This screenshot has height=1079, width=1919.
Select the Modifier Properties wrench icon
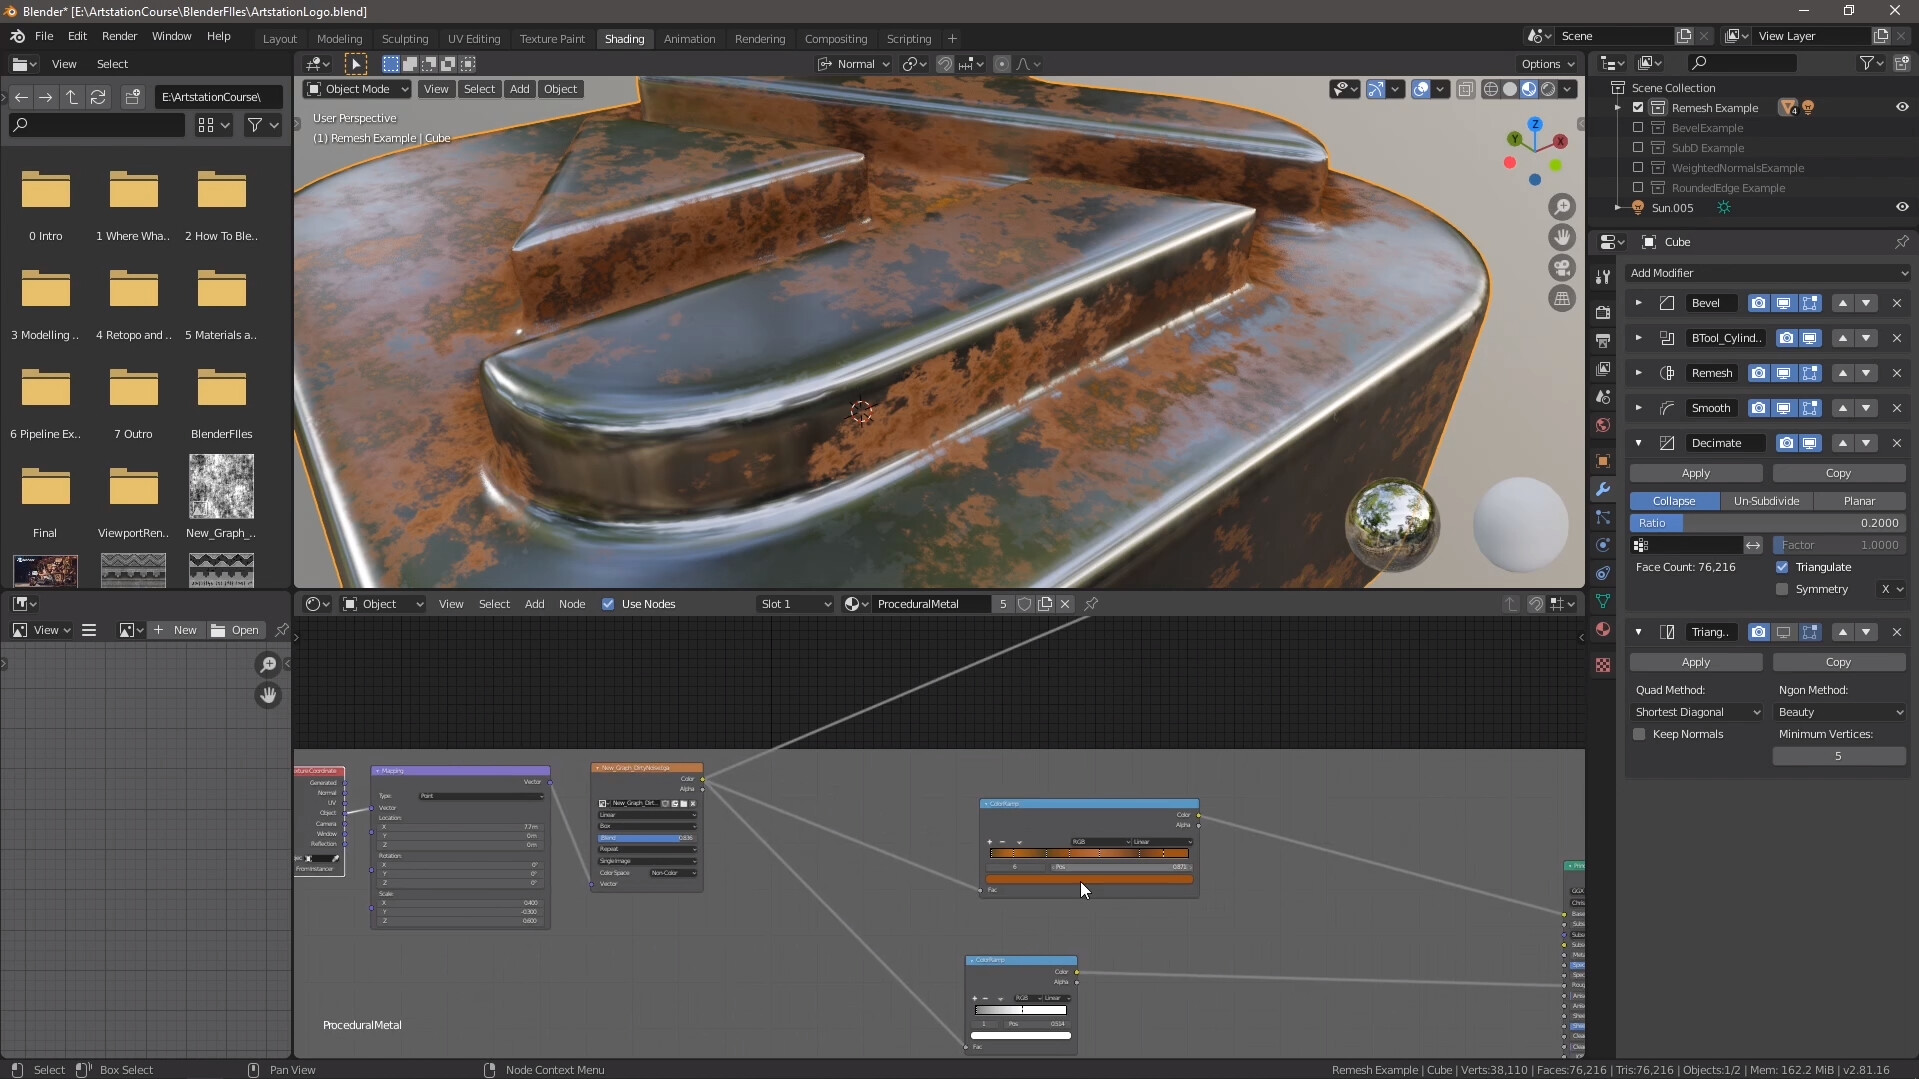(x=1603, y=489)
